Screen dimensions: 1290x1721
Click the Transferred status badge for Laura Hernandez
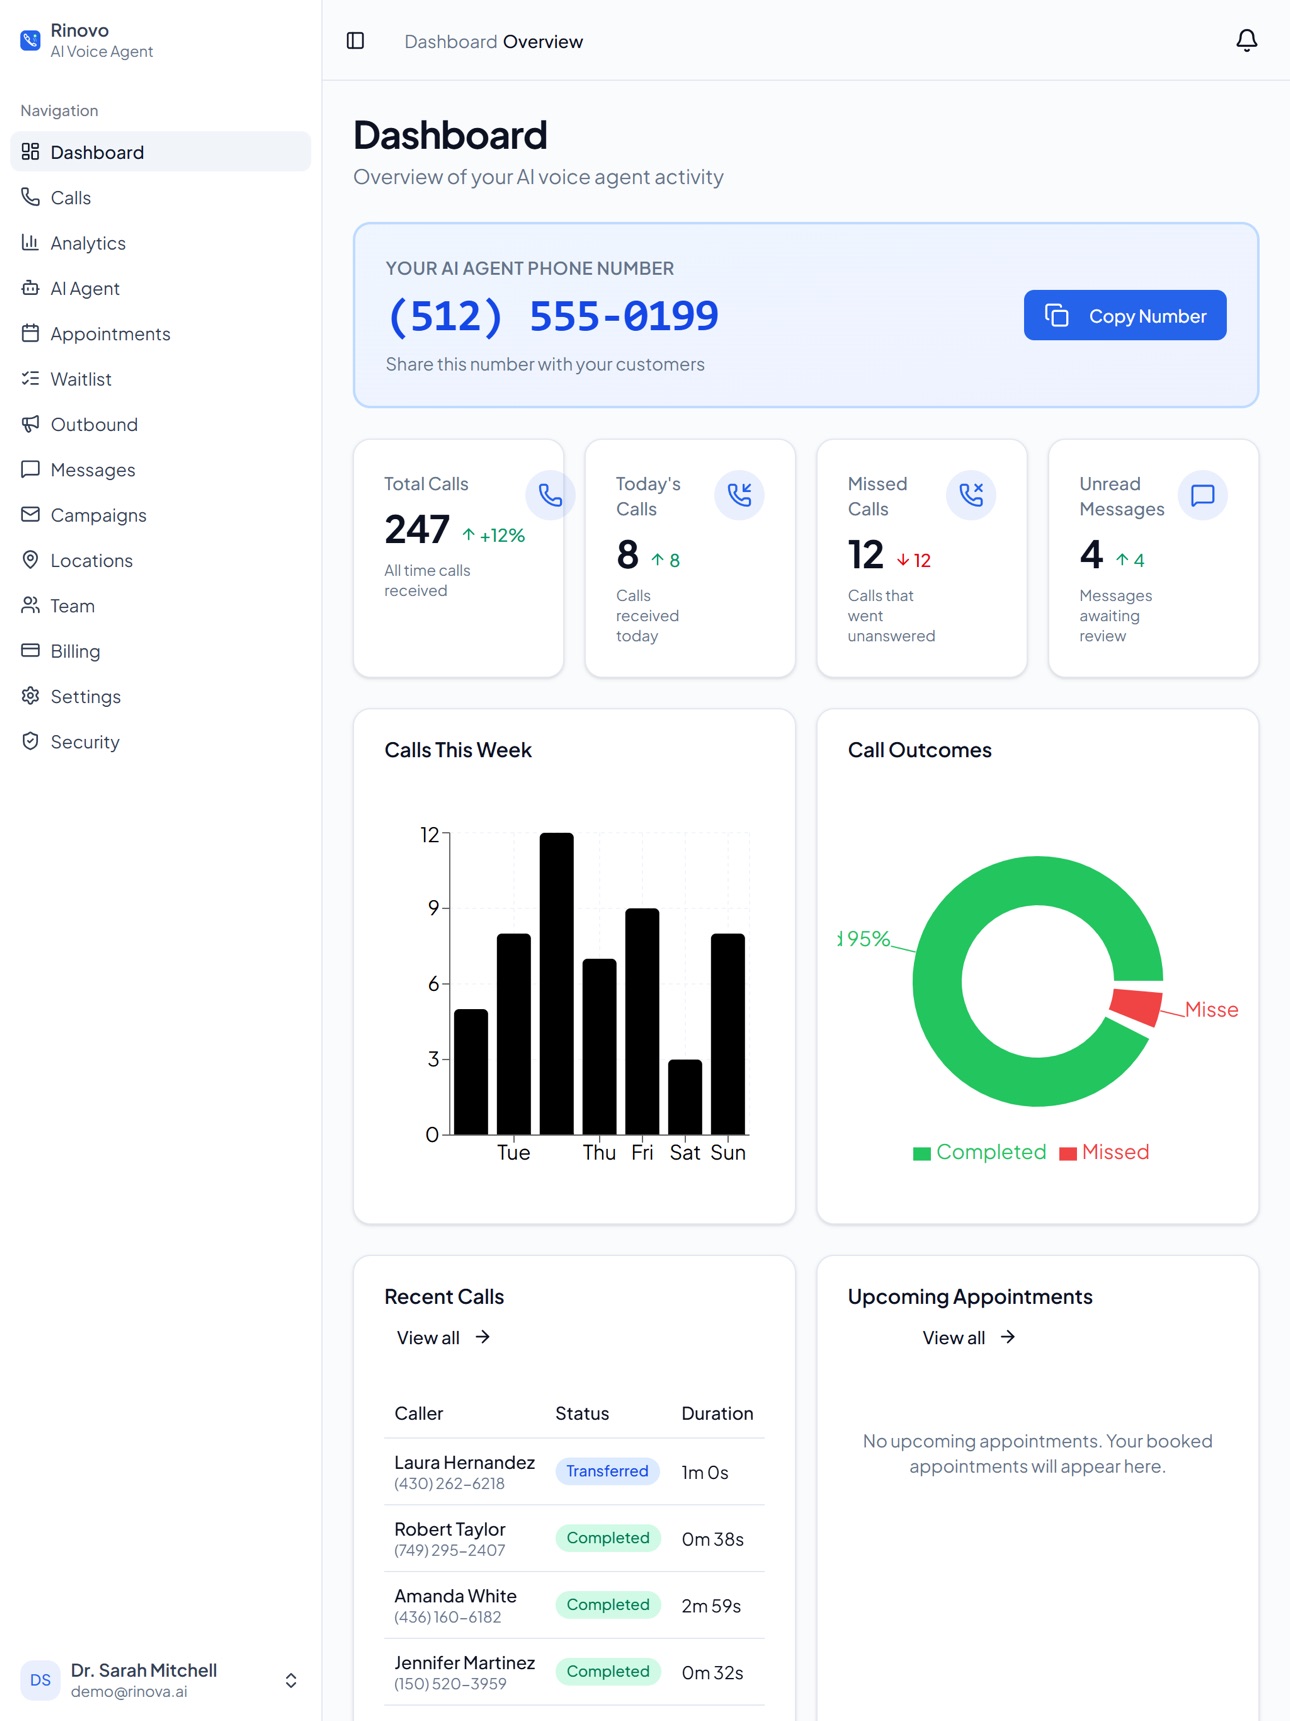point(607,1471)
